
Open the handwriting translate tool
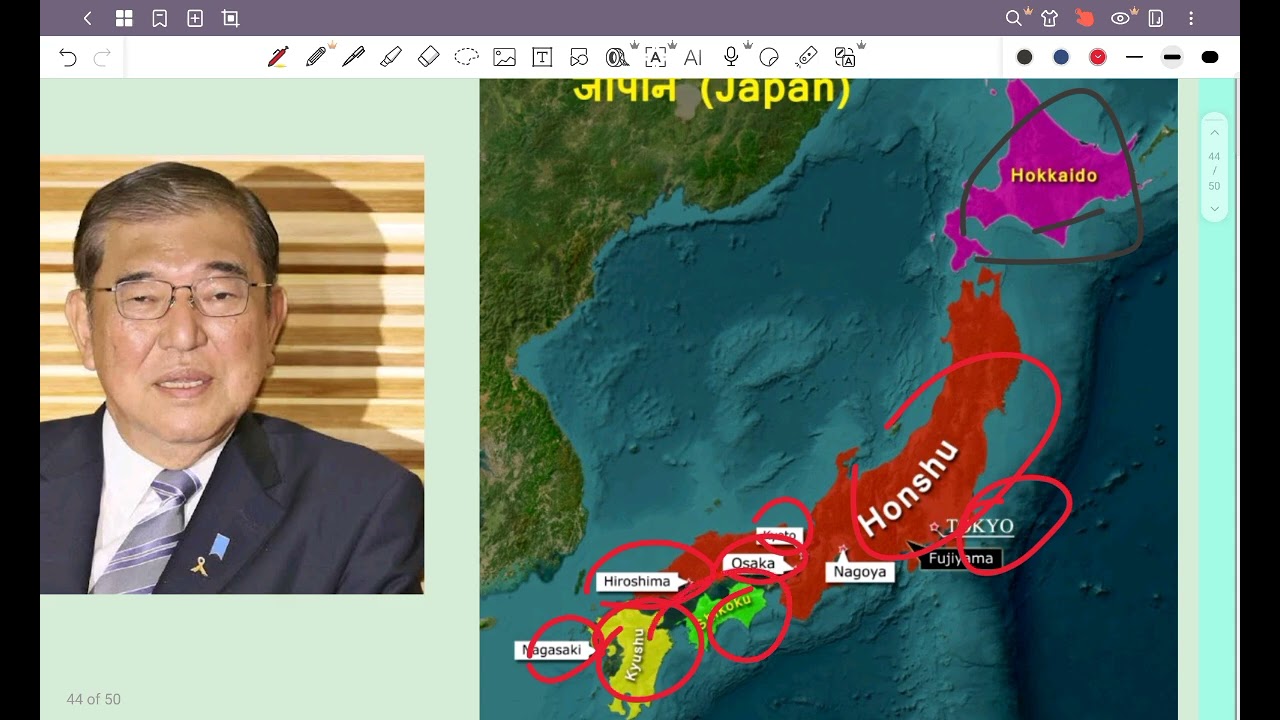(x=845, y=57)
